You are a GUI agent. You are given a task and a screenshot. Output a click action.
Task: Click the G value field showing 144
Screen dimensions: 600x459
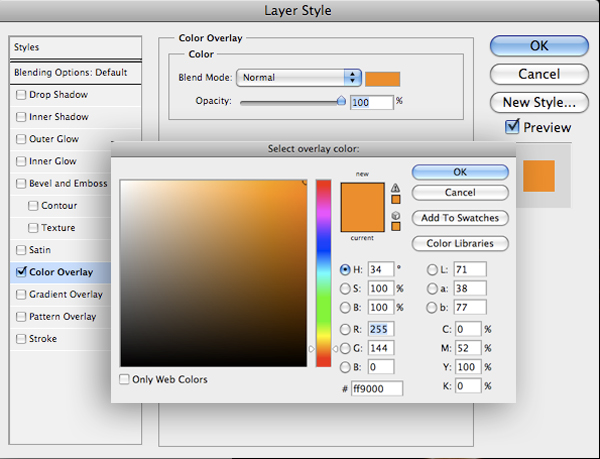point(381,348)
